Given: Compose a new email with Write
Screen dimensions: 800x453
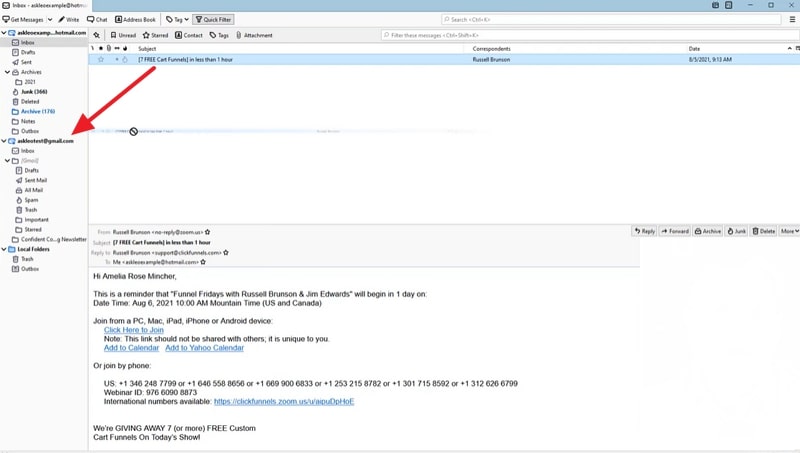Looking at the screenshot, I should pyautogui.click(x=68, y=19).
